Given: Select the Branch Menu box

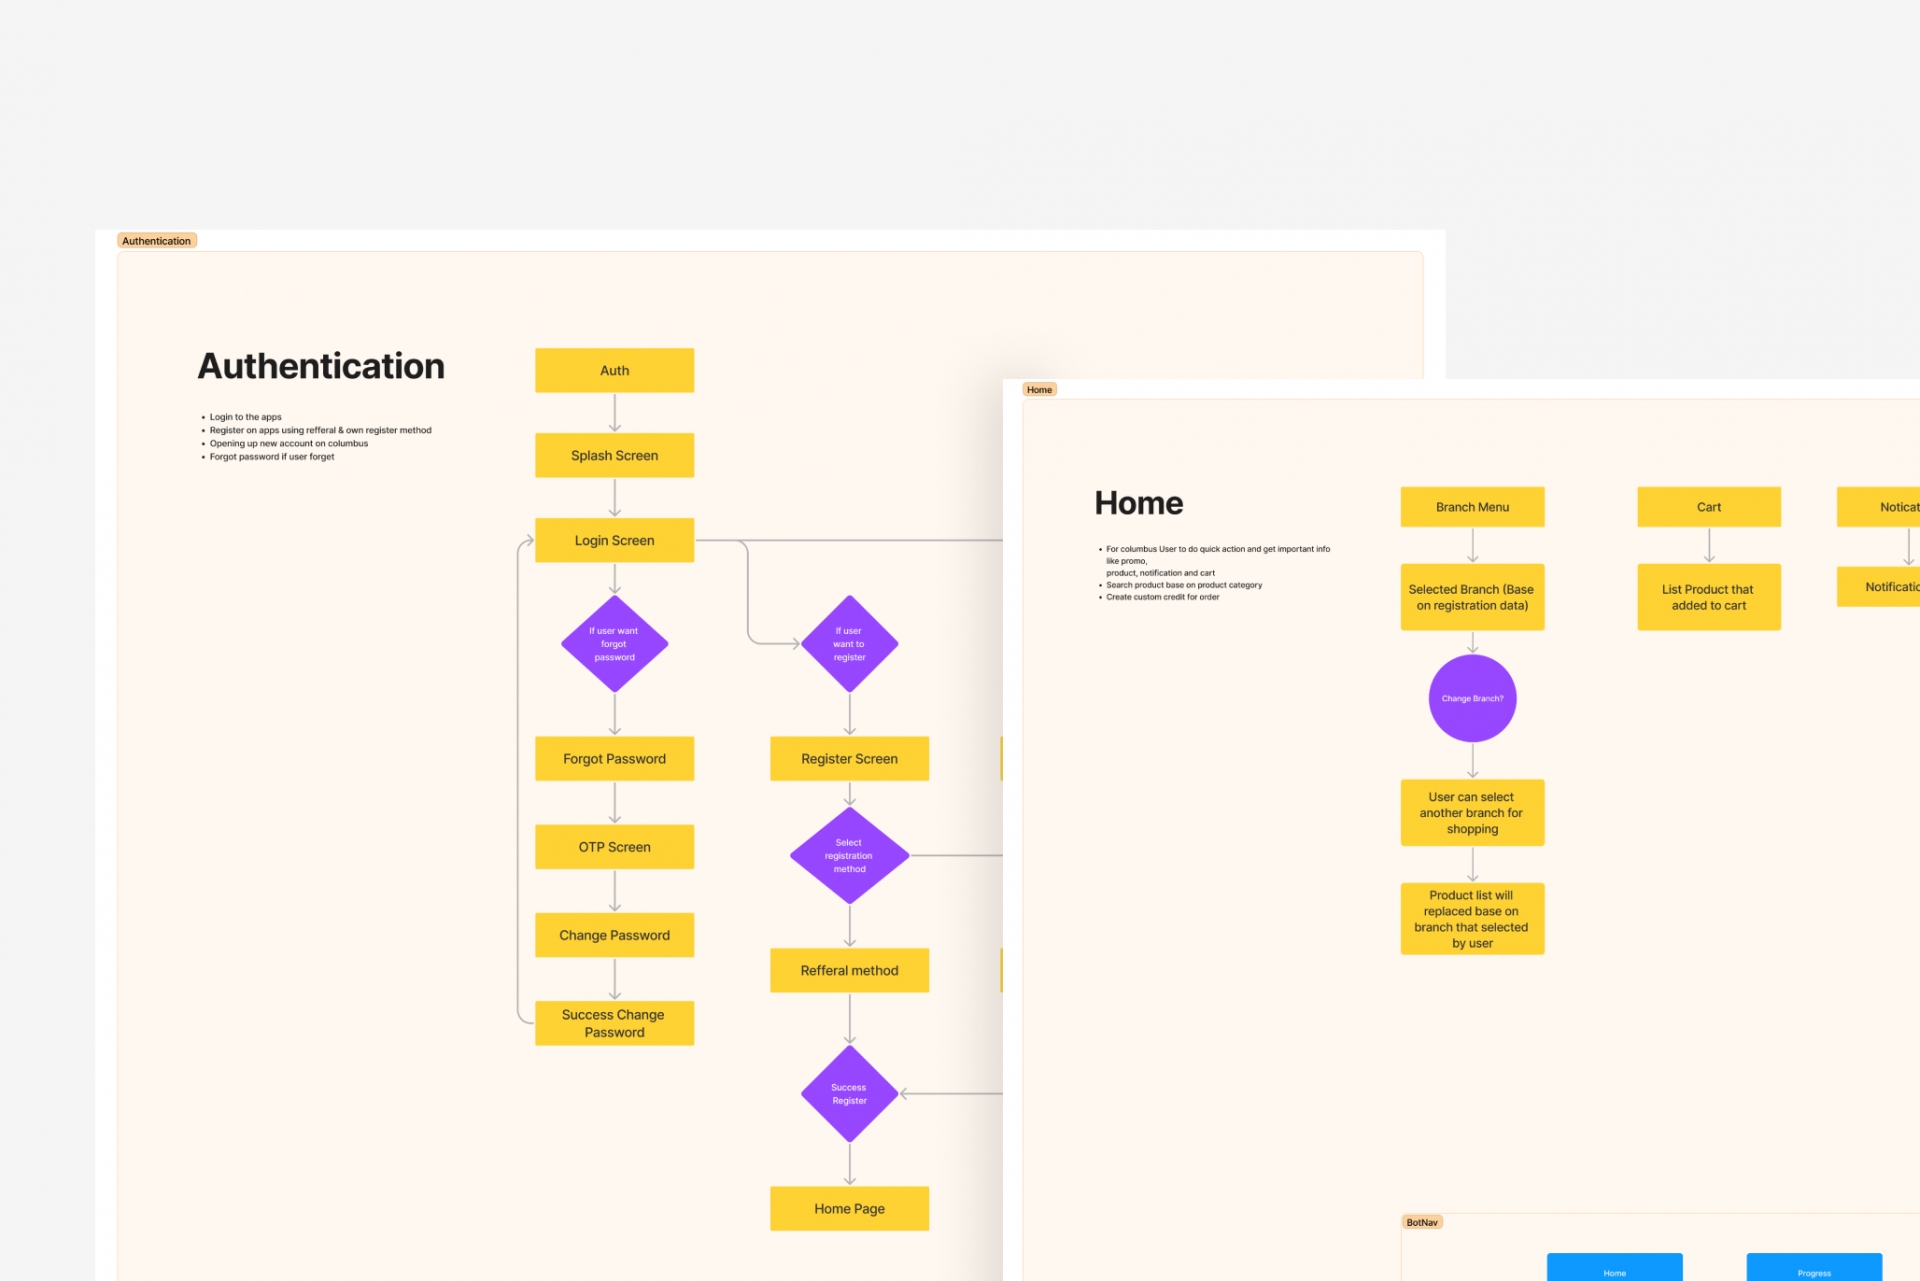Looking at the screenshot, I should (1472, 507).
